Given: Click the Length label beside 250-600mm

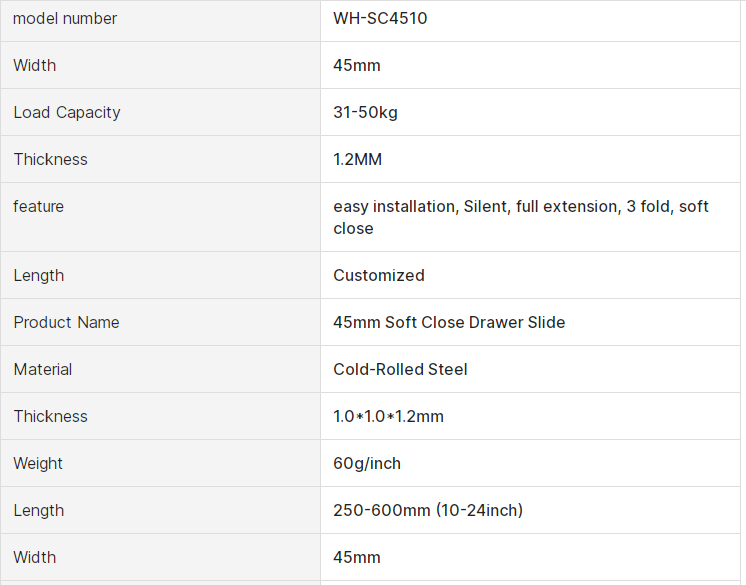Looking at the screenshot, I should 38,510.
